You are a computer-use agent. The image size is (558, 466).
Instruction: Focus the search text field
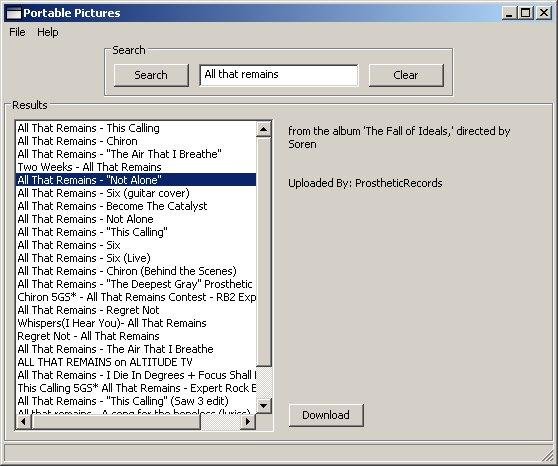(279, 75)
